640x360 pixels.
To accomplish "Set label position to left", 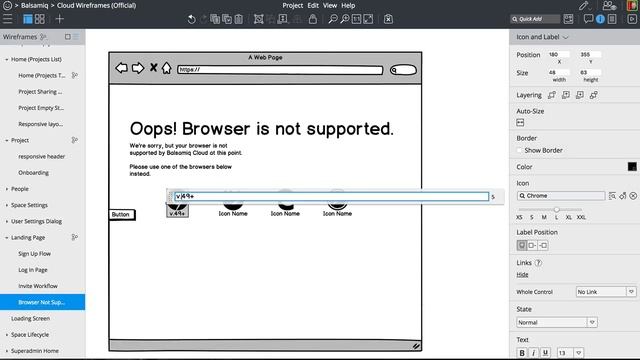I will pos(543,245).
